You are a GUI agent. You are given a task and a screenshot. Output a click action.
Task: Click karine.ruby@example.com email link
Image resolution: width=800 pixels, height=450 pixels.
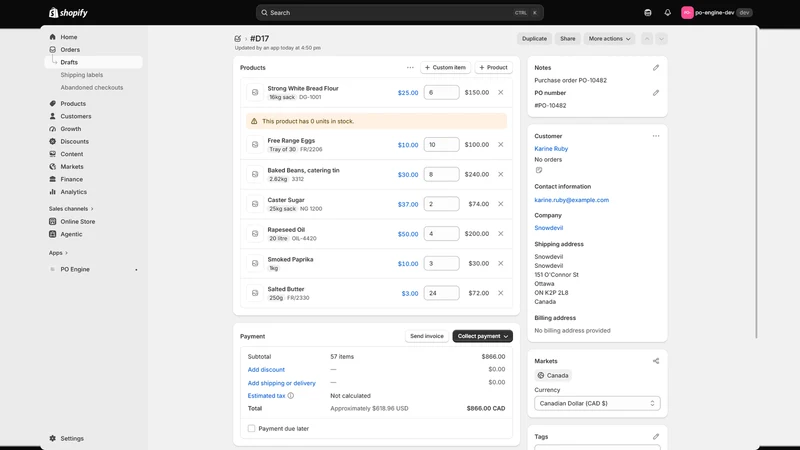tap(571, 200)
